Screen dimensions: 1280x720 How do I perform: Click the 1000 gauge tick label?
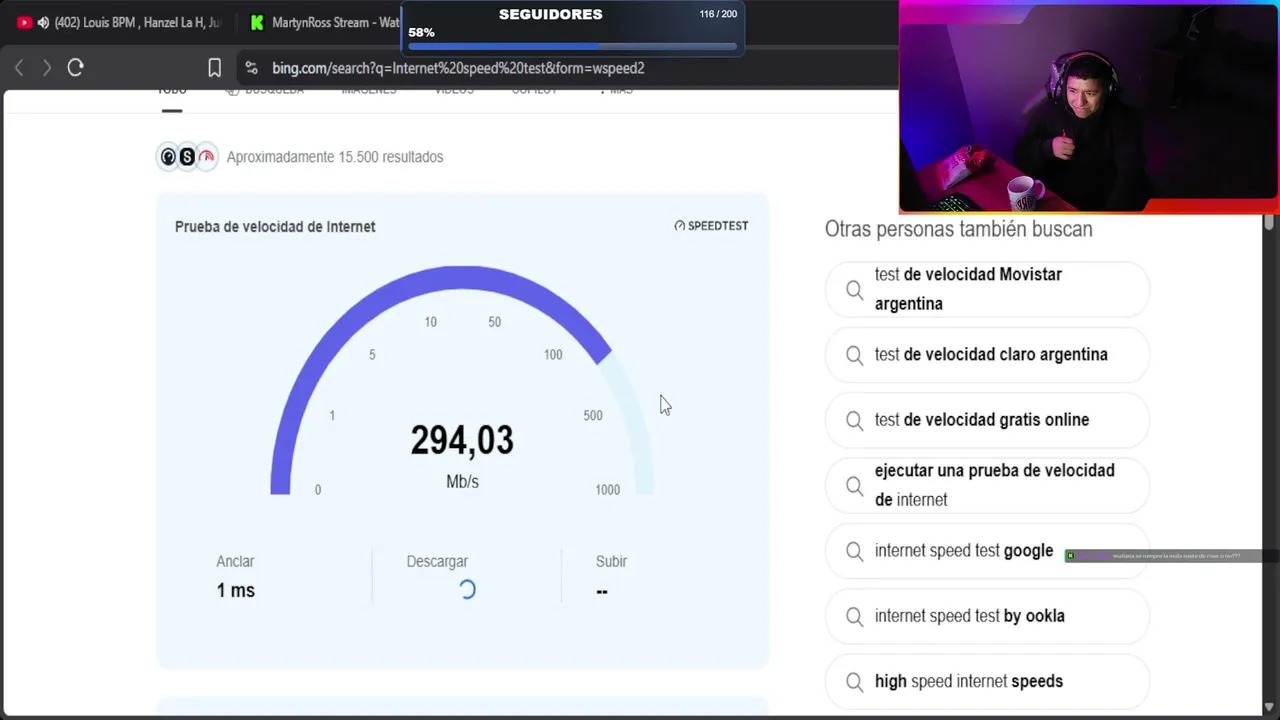[x=607, y=490]
